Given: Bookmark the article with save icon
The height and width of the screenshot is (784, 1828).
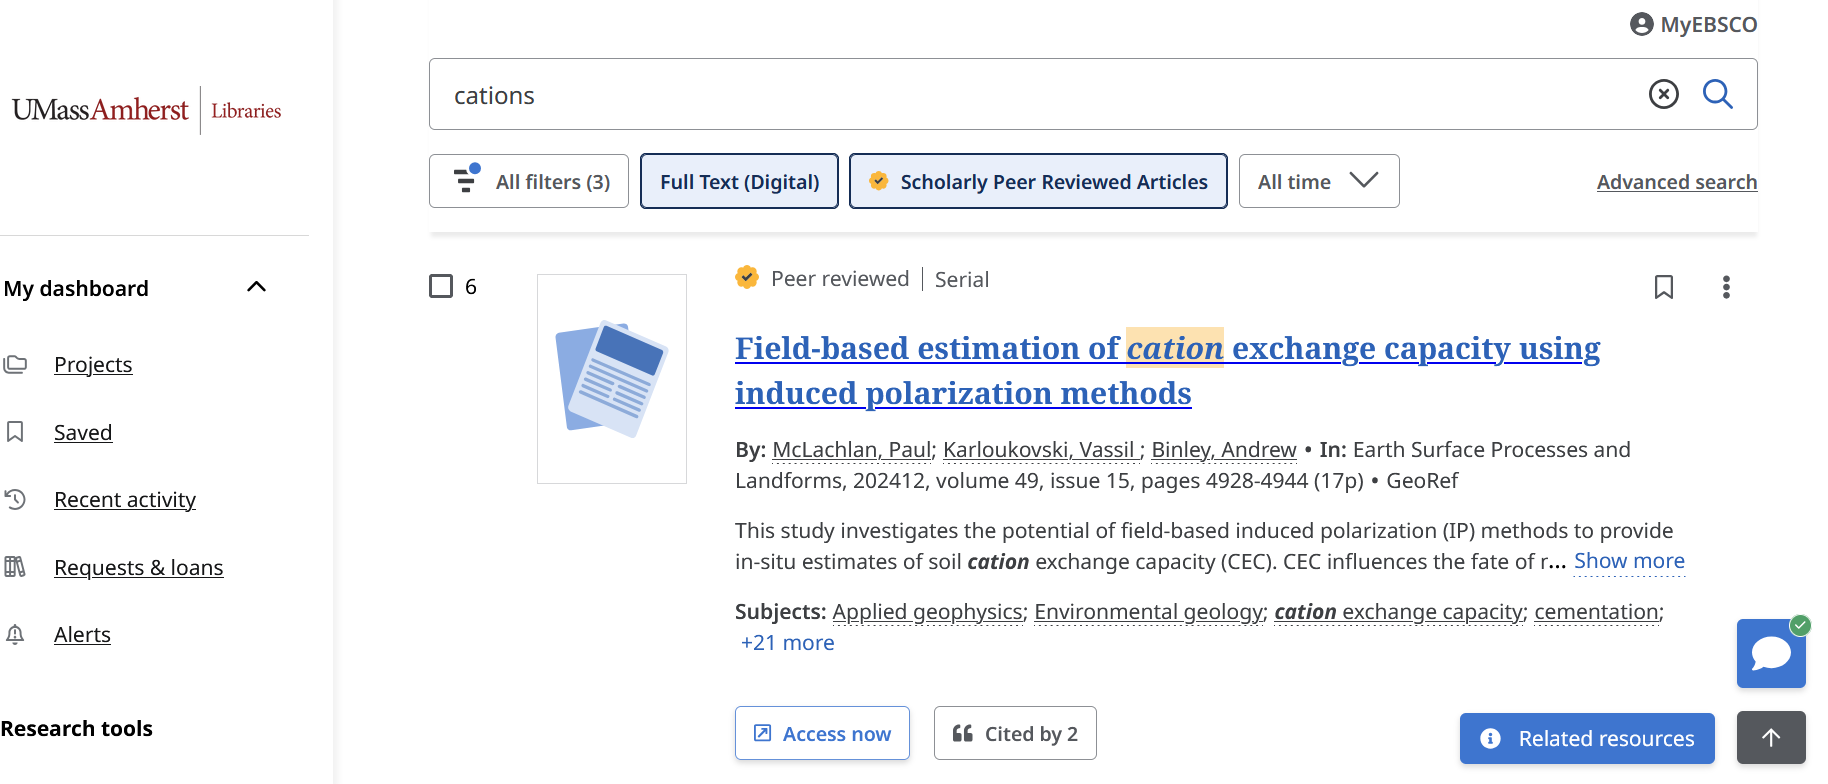Looking at the screenshot, I should coord(1663,287).
